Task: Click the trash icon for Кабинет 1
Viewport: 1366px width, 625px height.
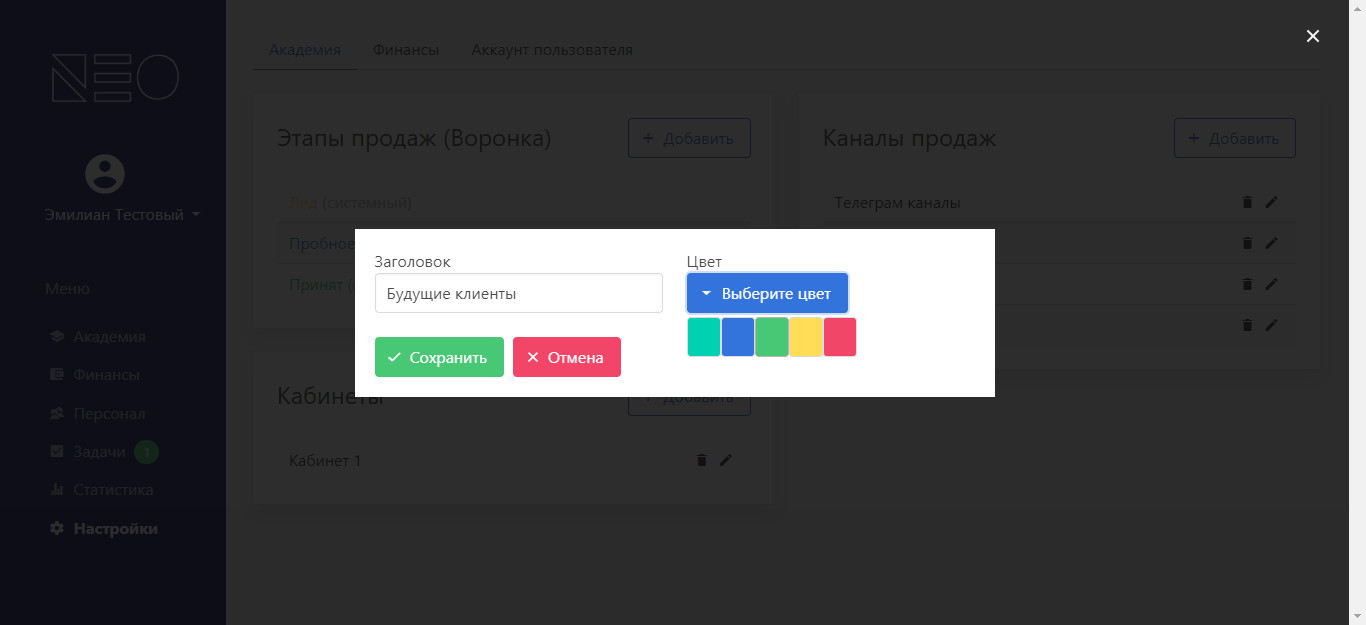Action: pos(701,460)
